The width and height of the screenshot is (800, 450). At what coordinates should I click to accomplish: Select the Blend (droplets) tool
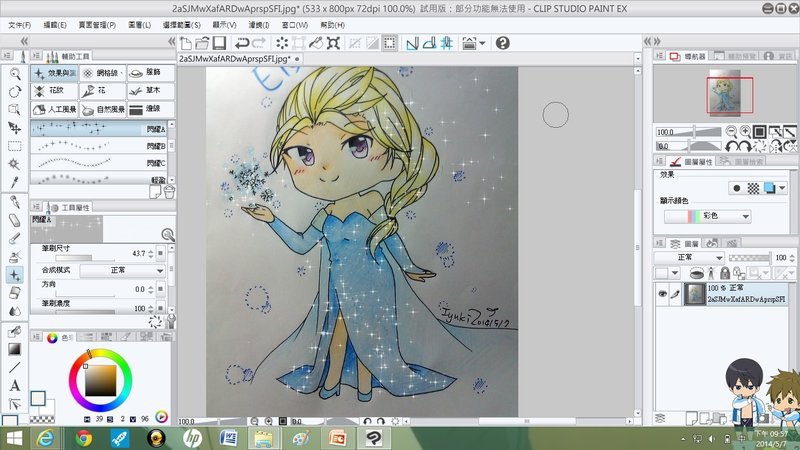click(15, 311)
